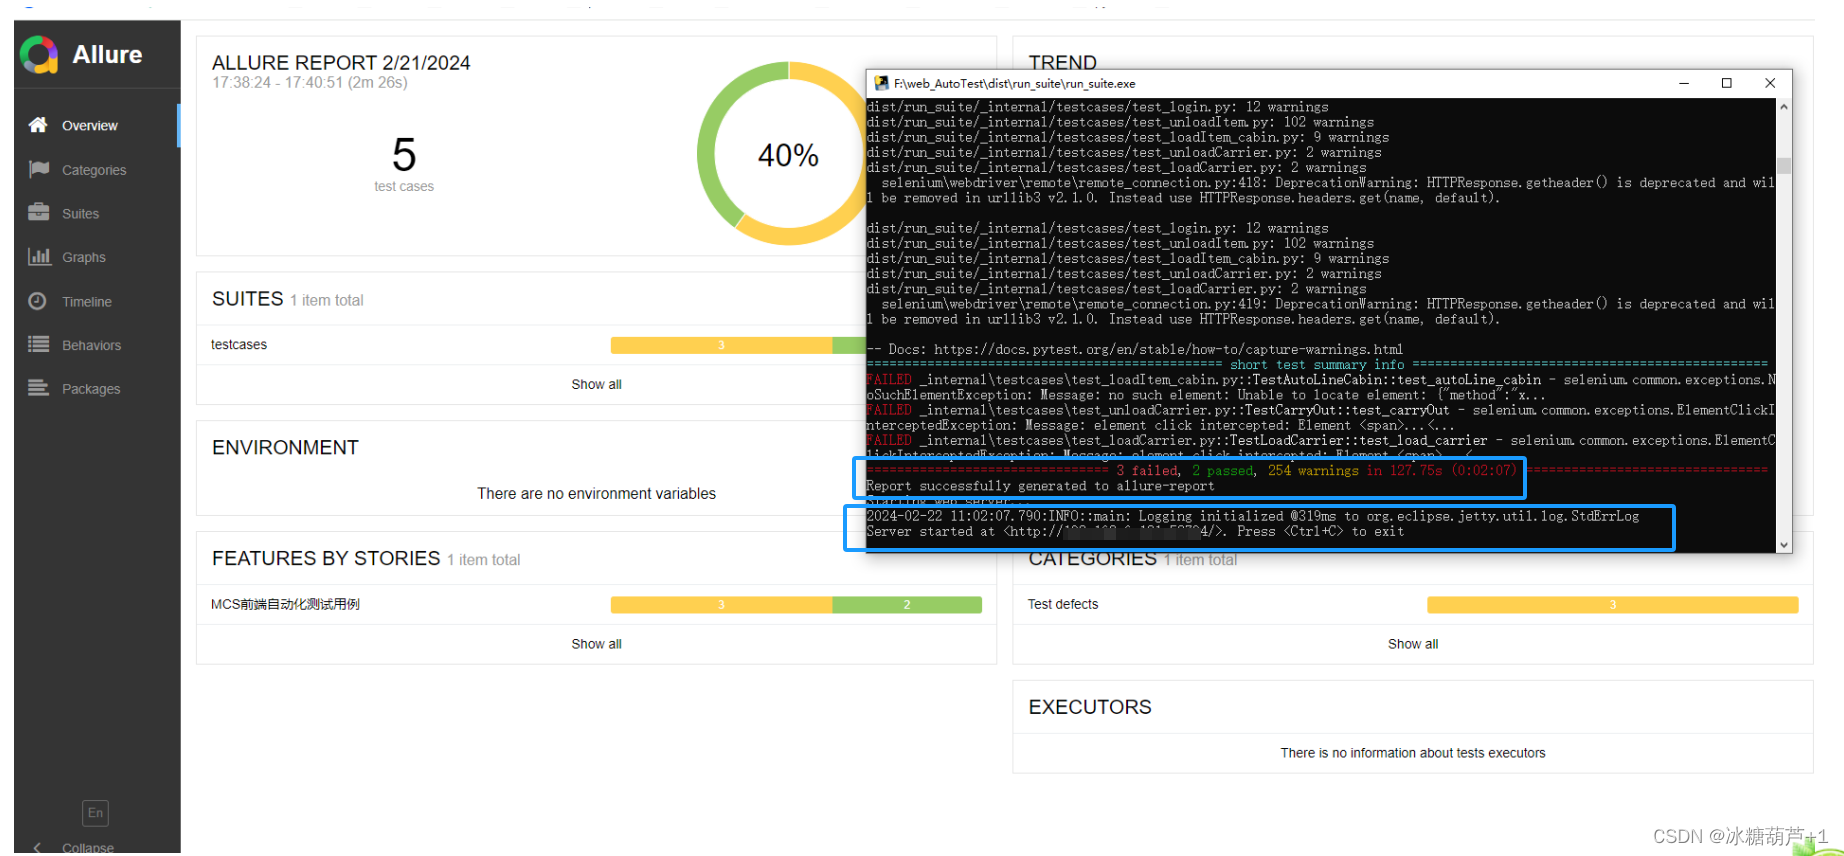Click the Overview home icon

pyautogui.click(x=38, y=125)
